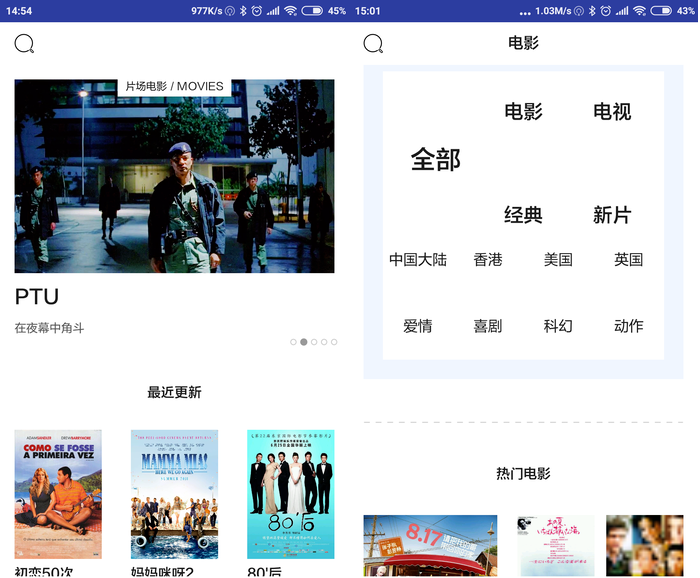Tap the alarm clock icon in the right status bar
This screenshot has width=700, height=578.
point(606,11)
